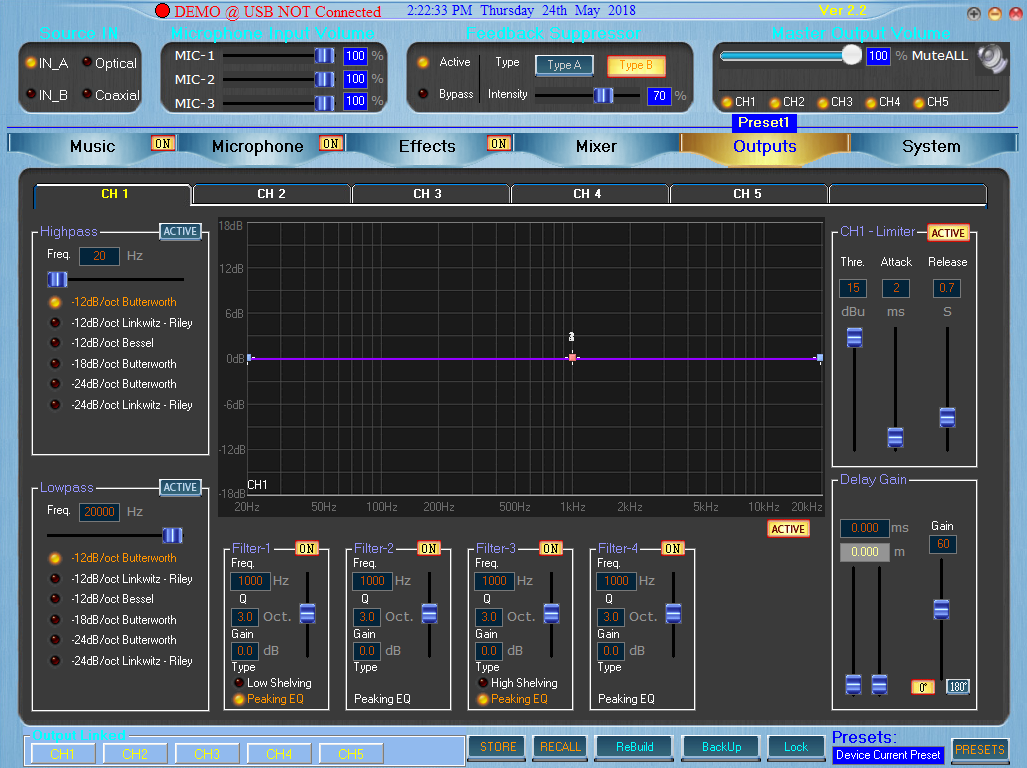Click the BackUp button

coord(721,747)
